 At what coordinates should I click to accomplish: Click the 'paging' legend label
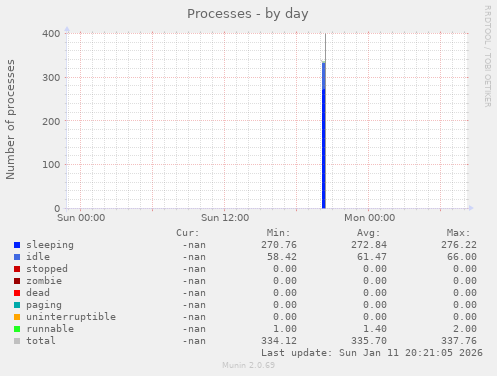tap(44, 305)
